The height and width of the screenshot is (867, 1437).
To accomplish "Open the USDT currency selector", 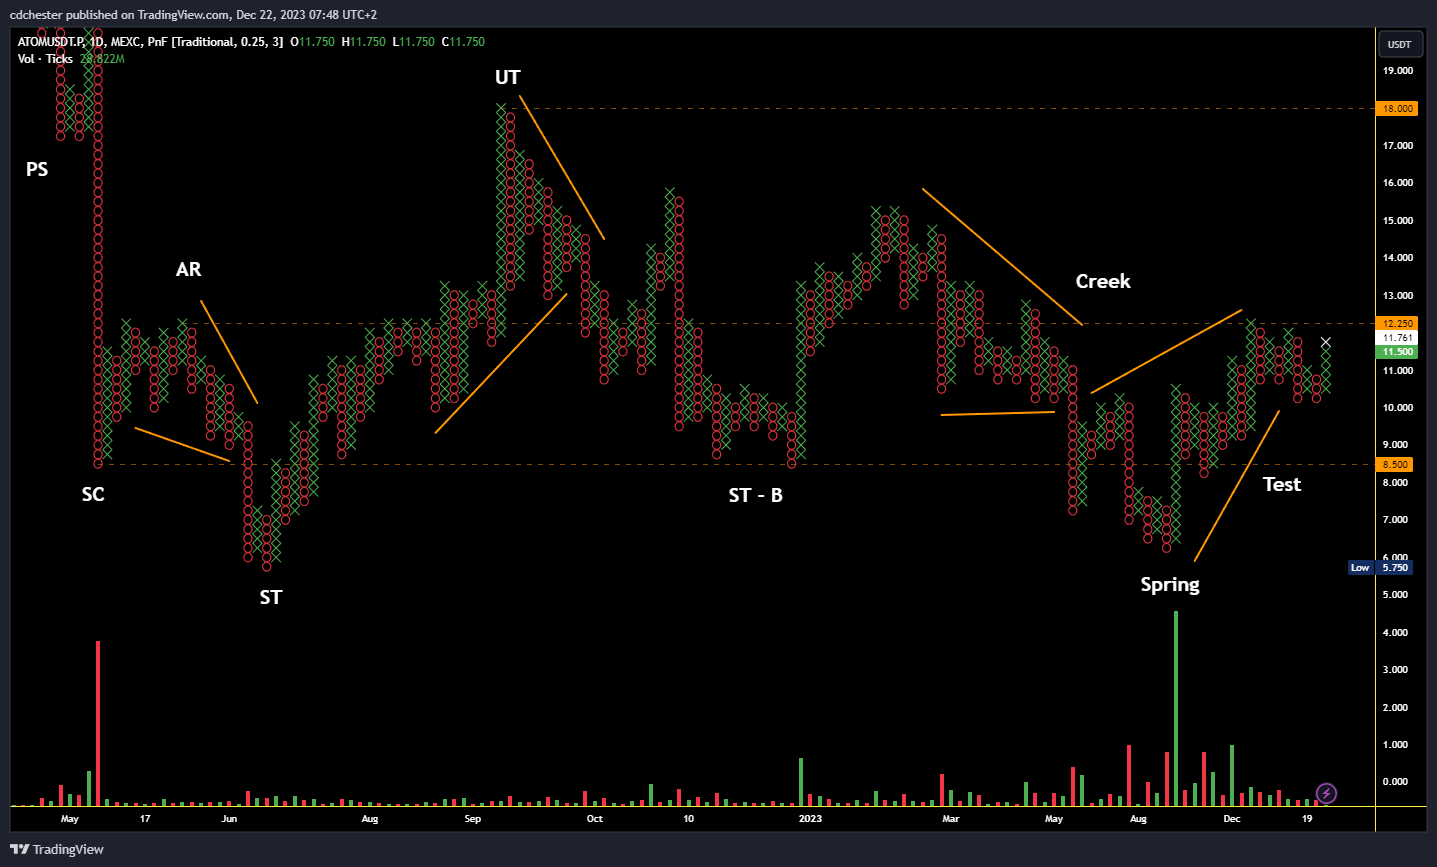I will tap(1399, 44).
